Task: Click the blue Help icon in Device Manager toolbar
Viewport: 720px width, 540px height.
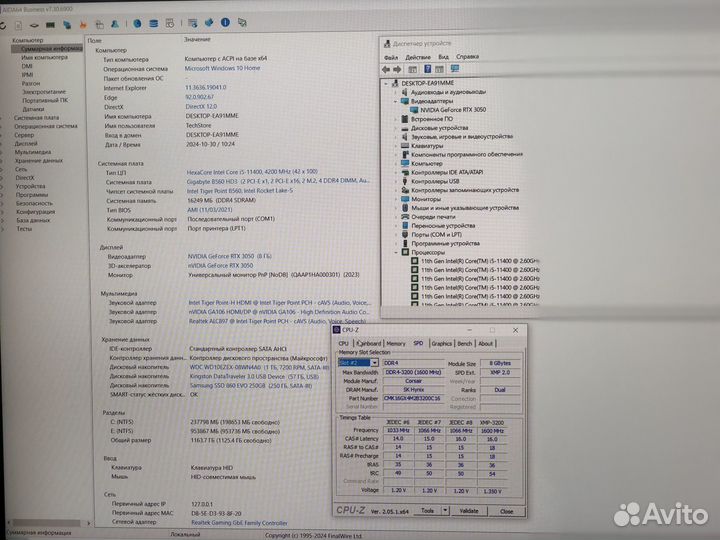Action: tap(428, 69)
